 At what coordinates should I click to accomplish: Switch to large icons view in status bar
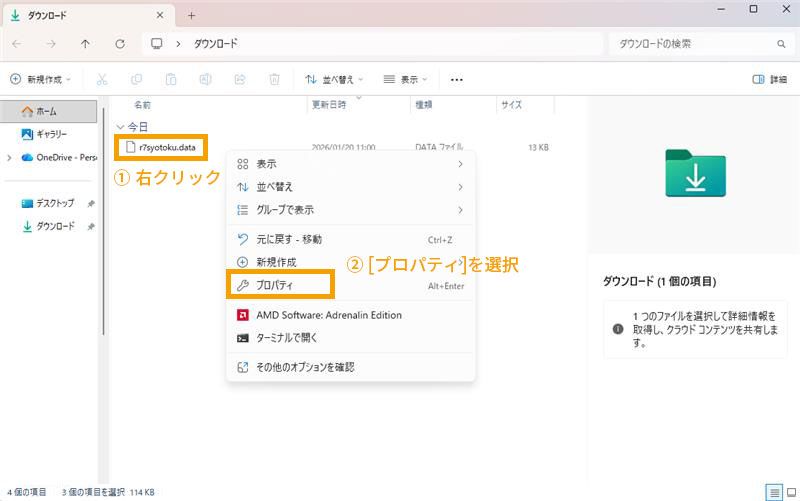point(791,492)
